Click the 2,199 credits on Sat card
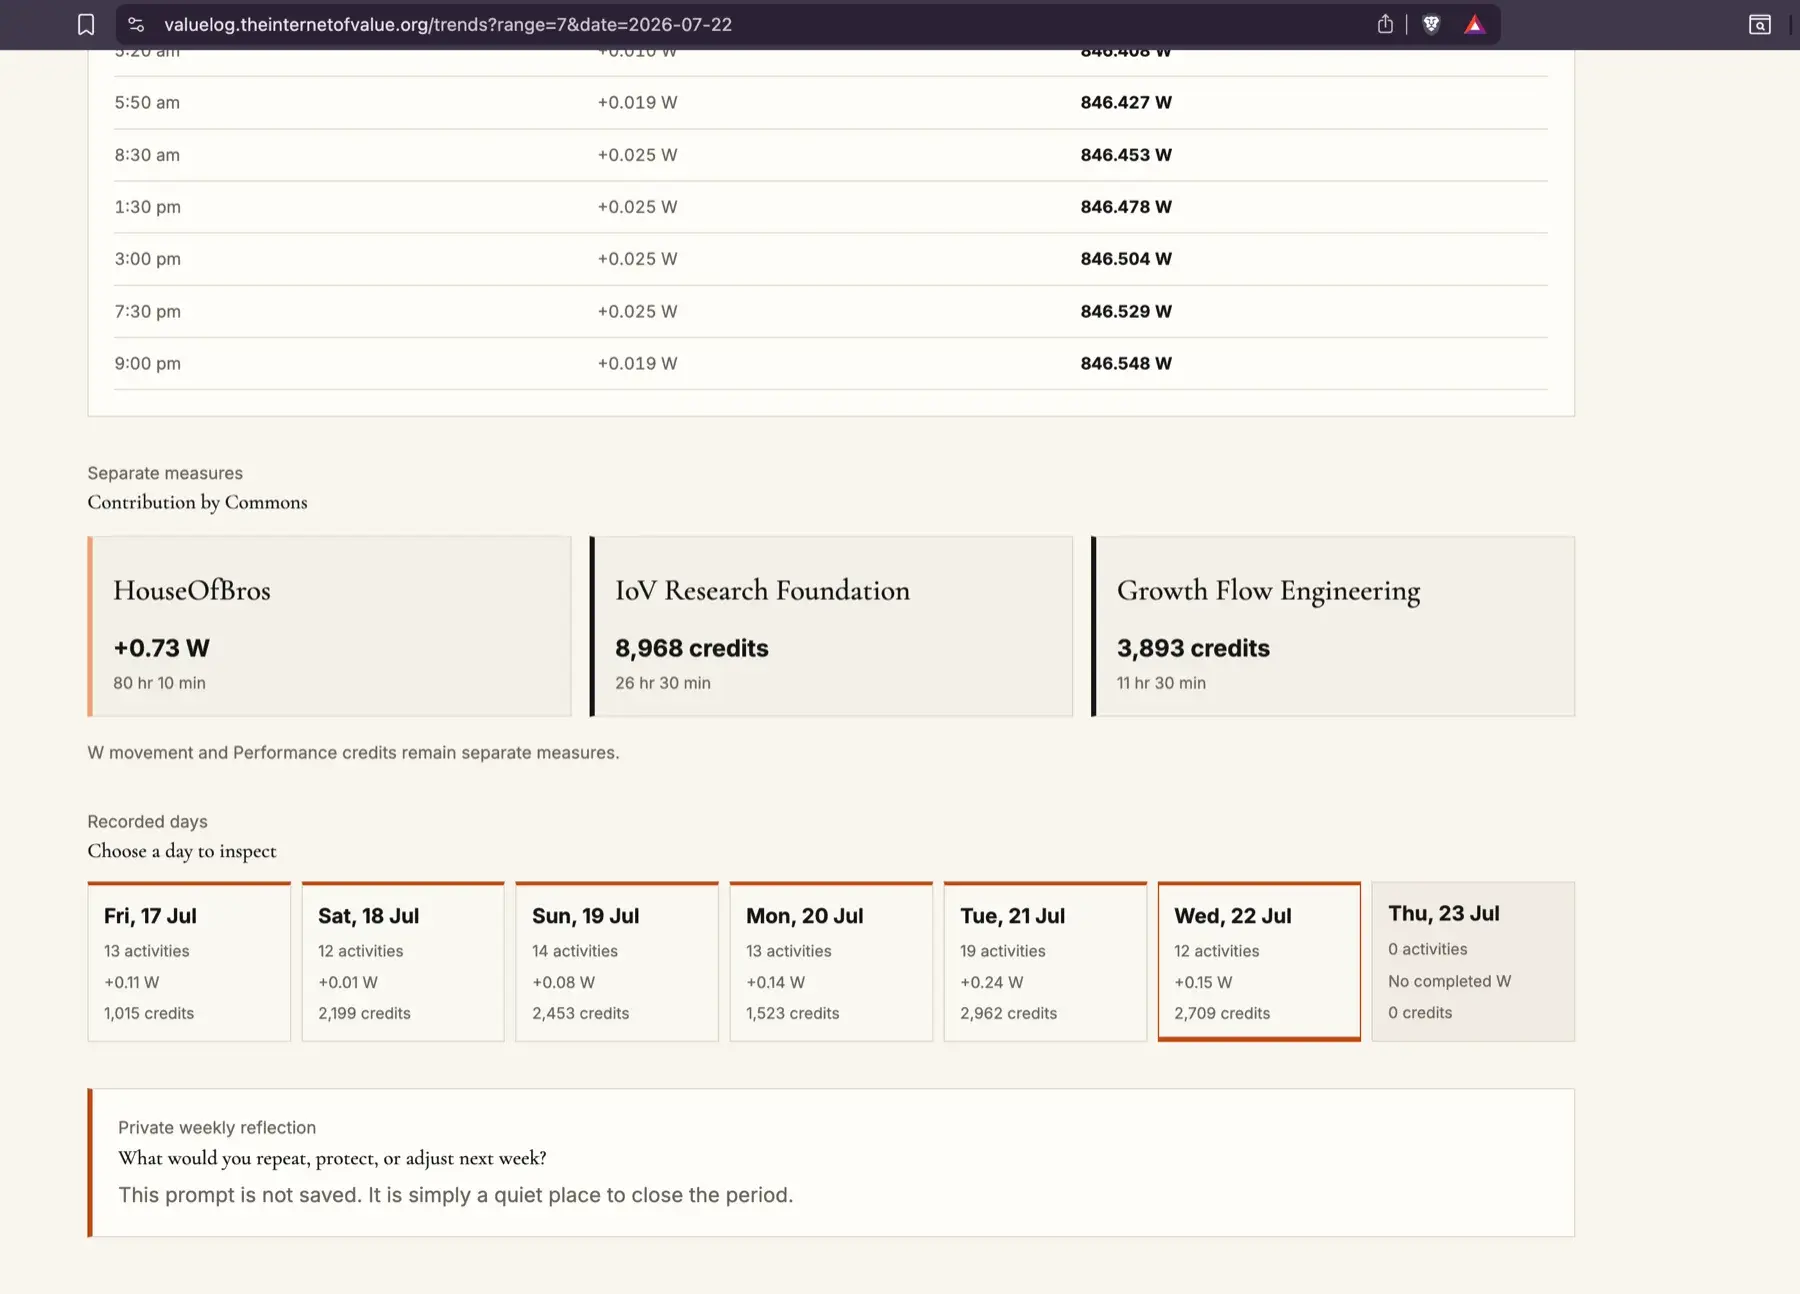The image size is (1800, 1294). [364, 1013]
